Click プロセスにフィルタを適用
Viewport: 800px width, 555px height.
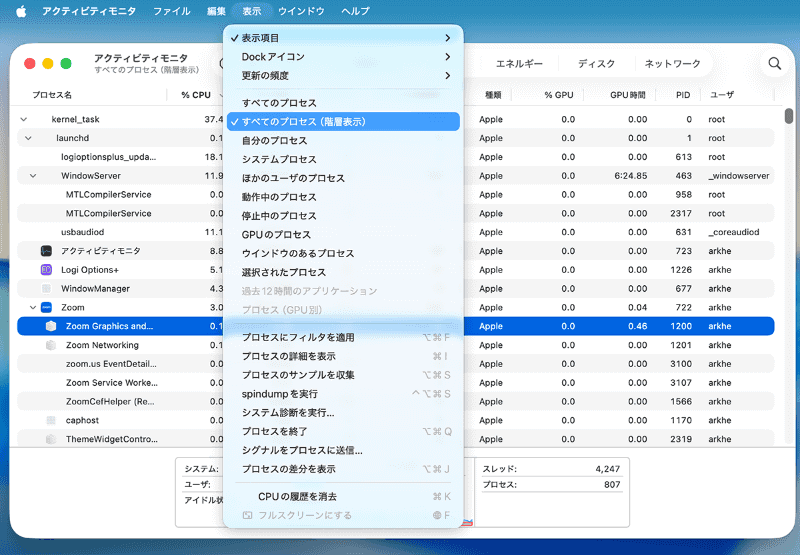(343, 338)
